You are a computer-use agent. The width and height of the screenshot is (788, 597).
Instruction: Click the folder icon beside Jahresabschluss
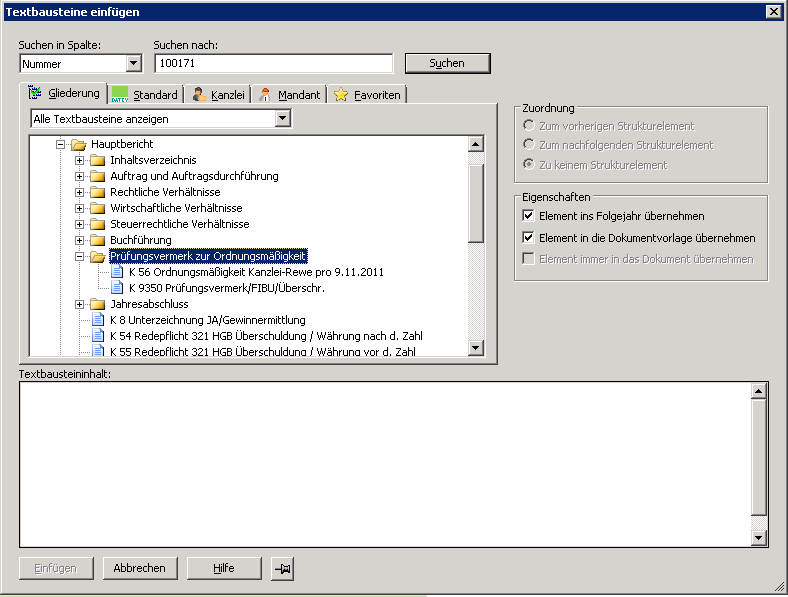click(98, 304)
